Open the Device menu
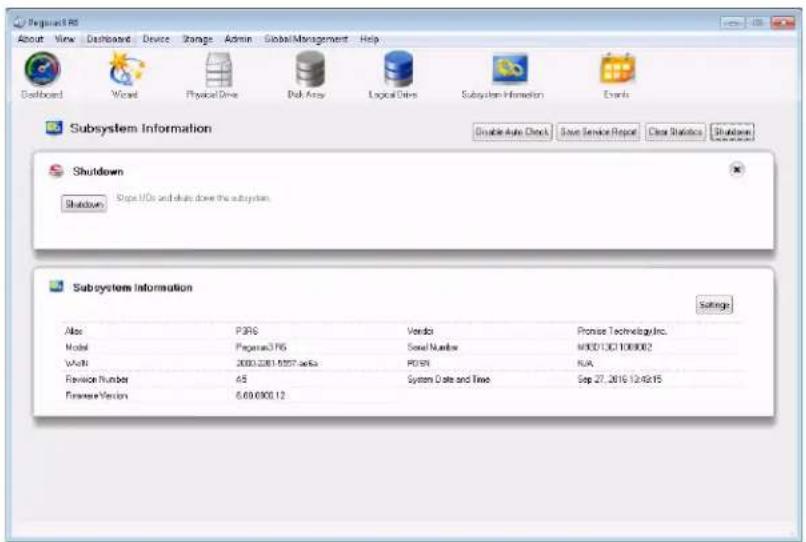Screen dimensions: 806x542 point(156,39)
